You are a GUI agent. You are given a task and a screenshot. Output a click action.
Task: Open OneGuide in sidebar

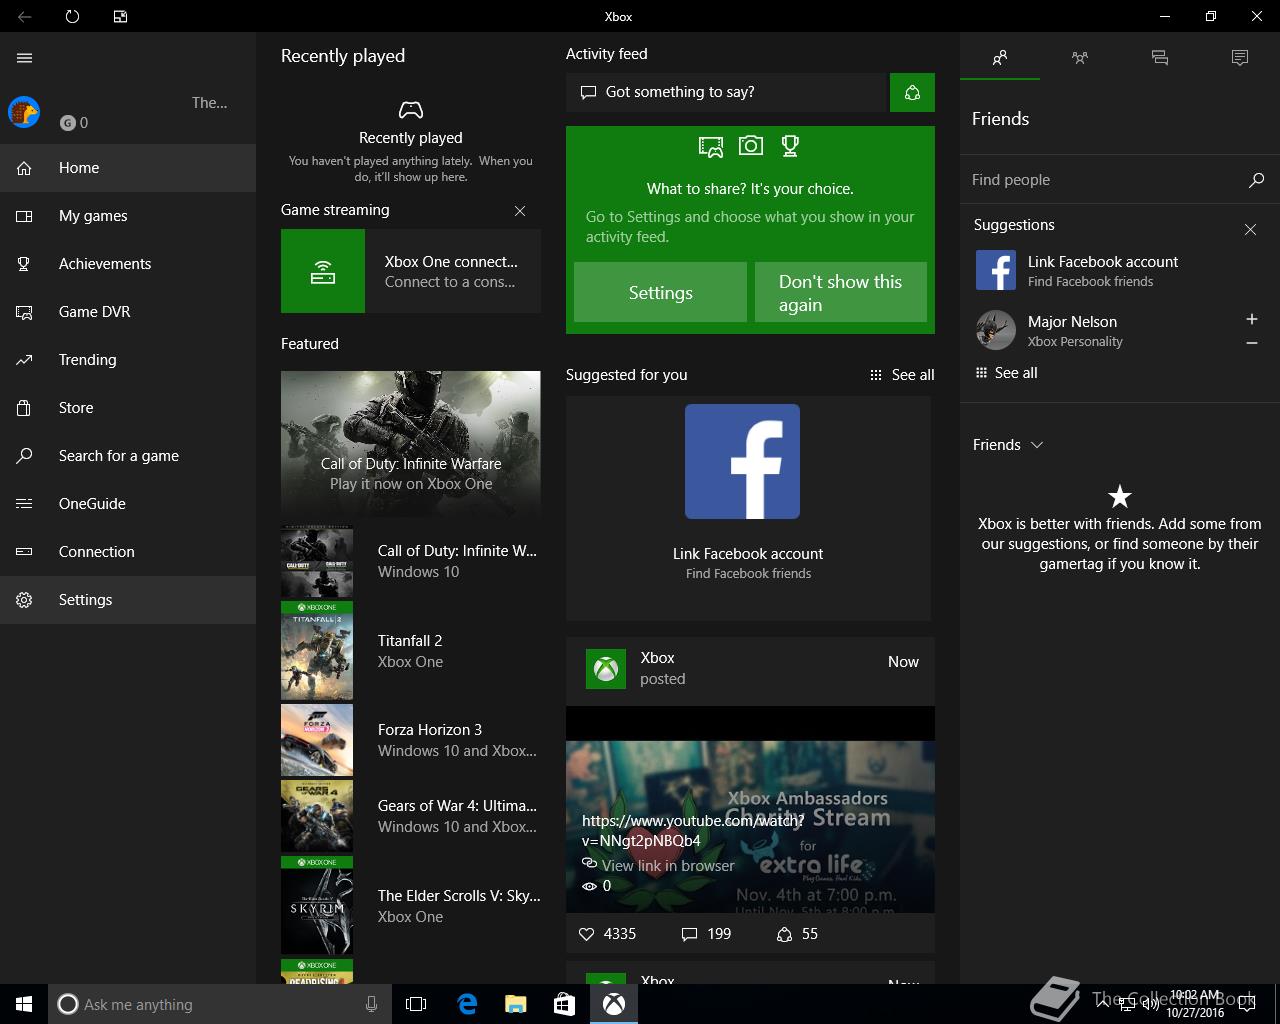click(128, 504)
